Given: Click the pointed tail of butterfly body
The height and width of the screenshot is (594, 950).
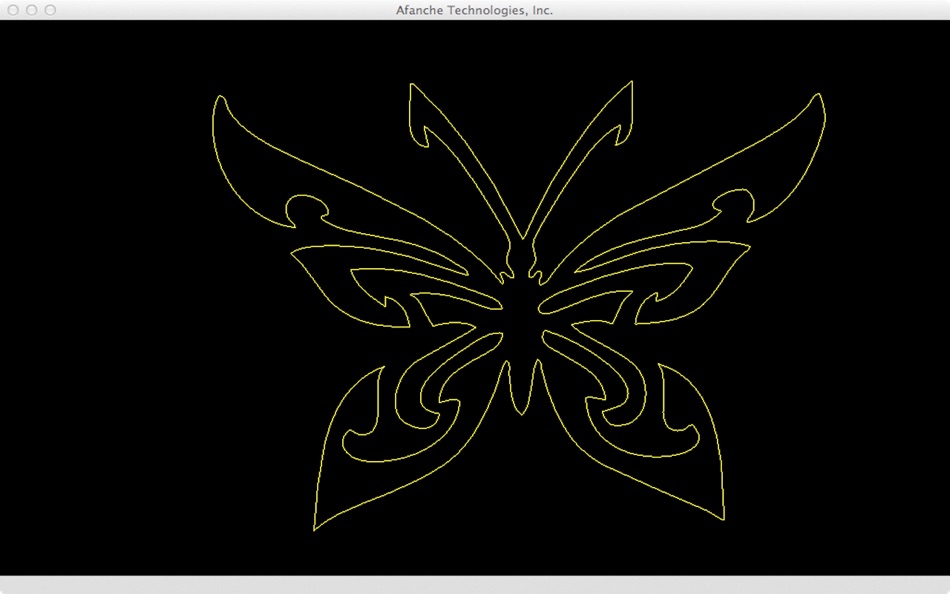Looking at the screenshot, I should 522,413.
